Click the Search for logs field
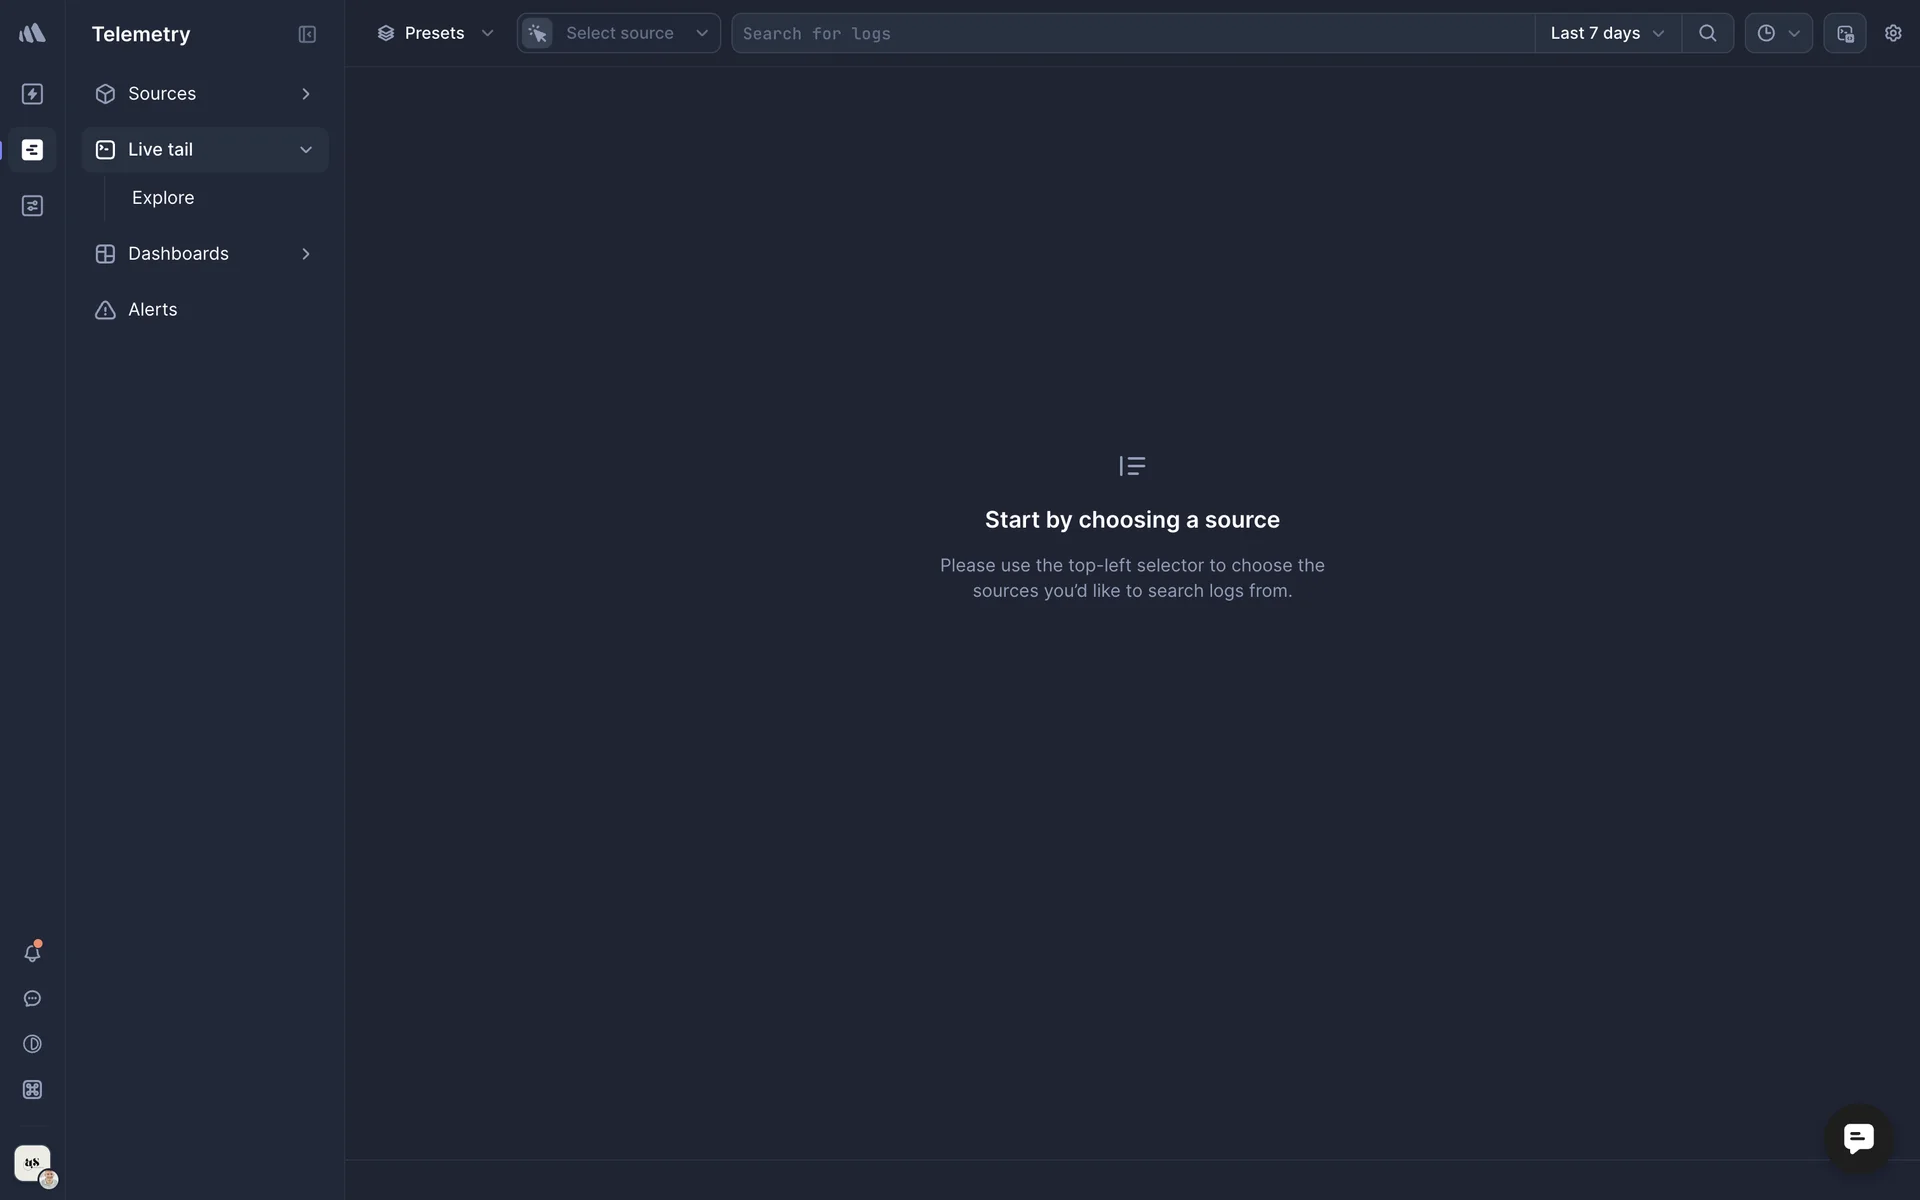 point(1132,33)
